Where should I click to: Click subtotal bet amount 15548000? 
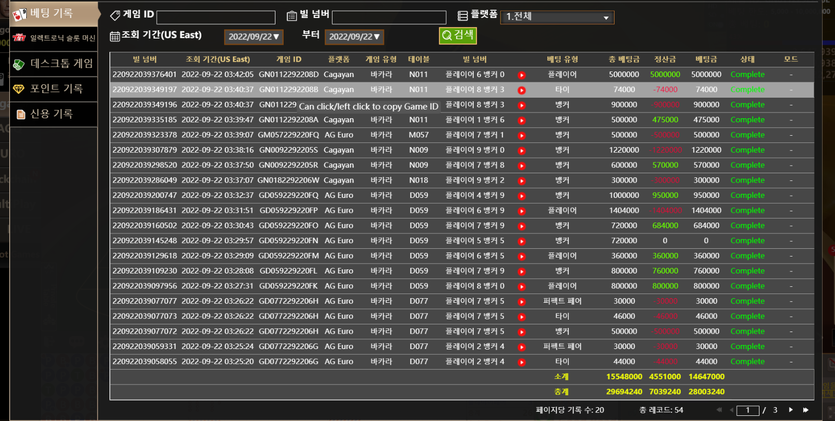624,376
